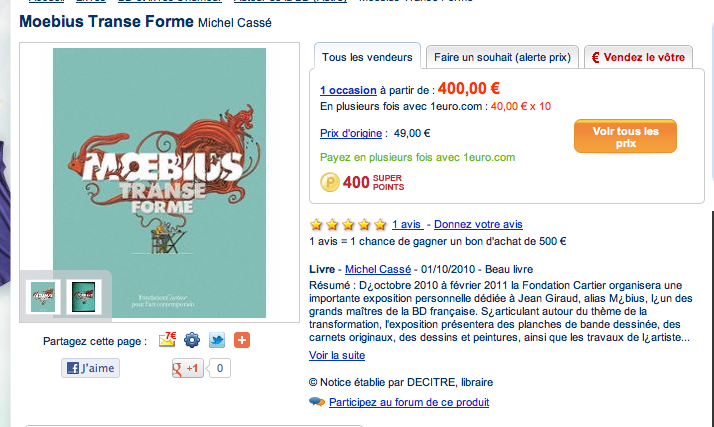Share page via email envelope icon
Viewport: 714px width, 427px height.
(x=167, y=340)
